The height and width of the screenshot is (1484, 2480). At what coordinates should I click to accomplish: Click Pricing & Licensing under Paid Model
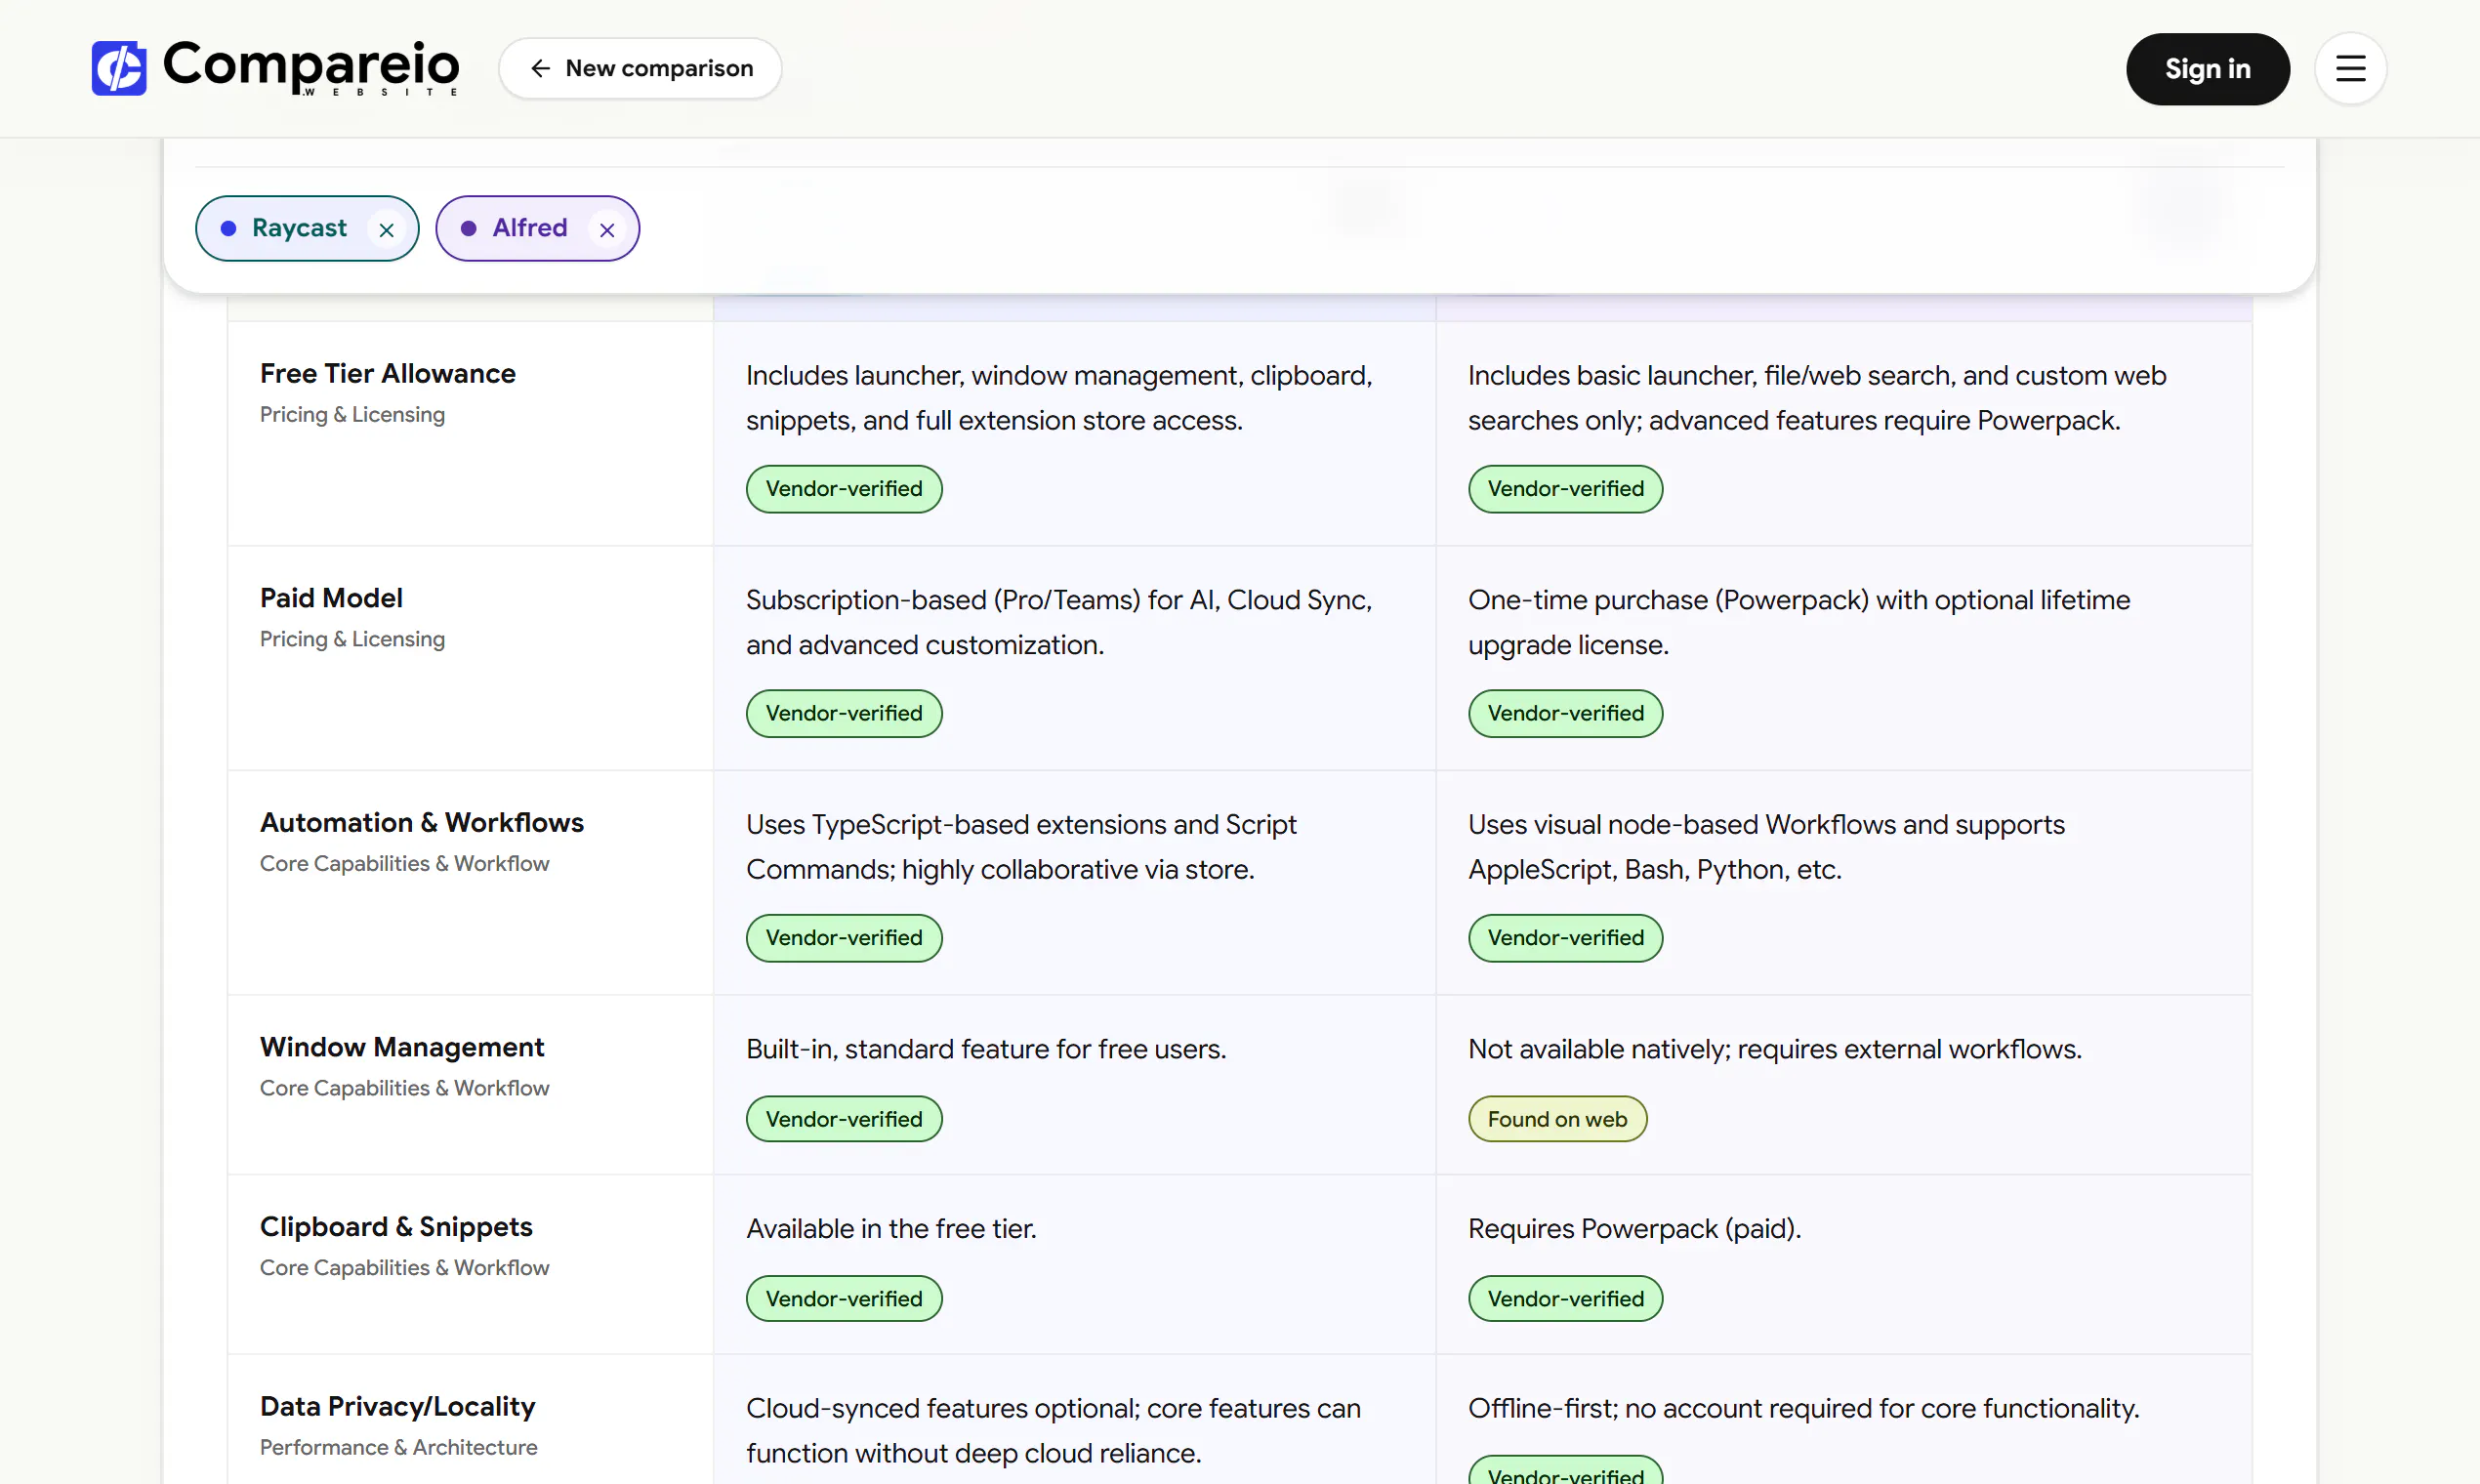pos(352,639)
